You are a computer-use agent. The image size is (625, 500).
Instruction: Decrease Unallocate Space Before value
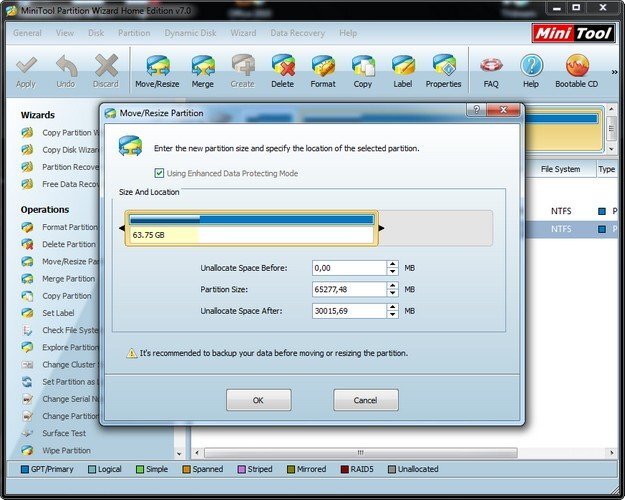point(393,272)
